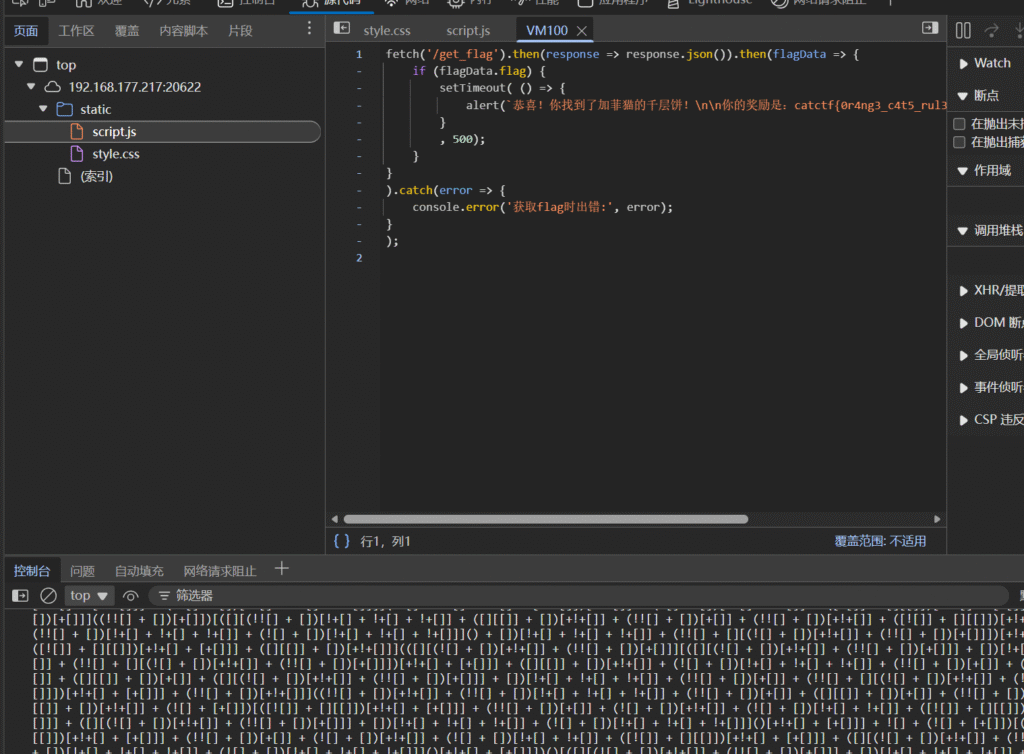Viewport: 1024px width, 754px height.
Task: Toggle the debugger sidebar icon
Action: tap(929, 29)
